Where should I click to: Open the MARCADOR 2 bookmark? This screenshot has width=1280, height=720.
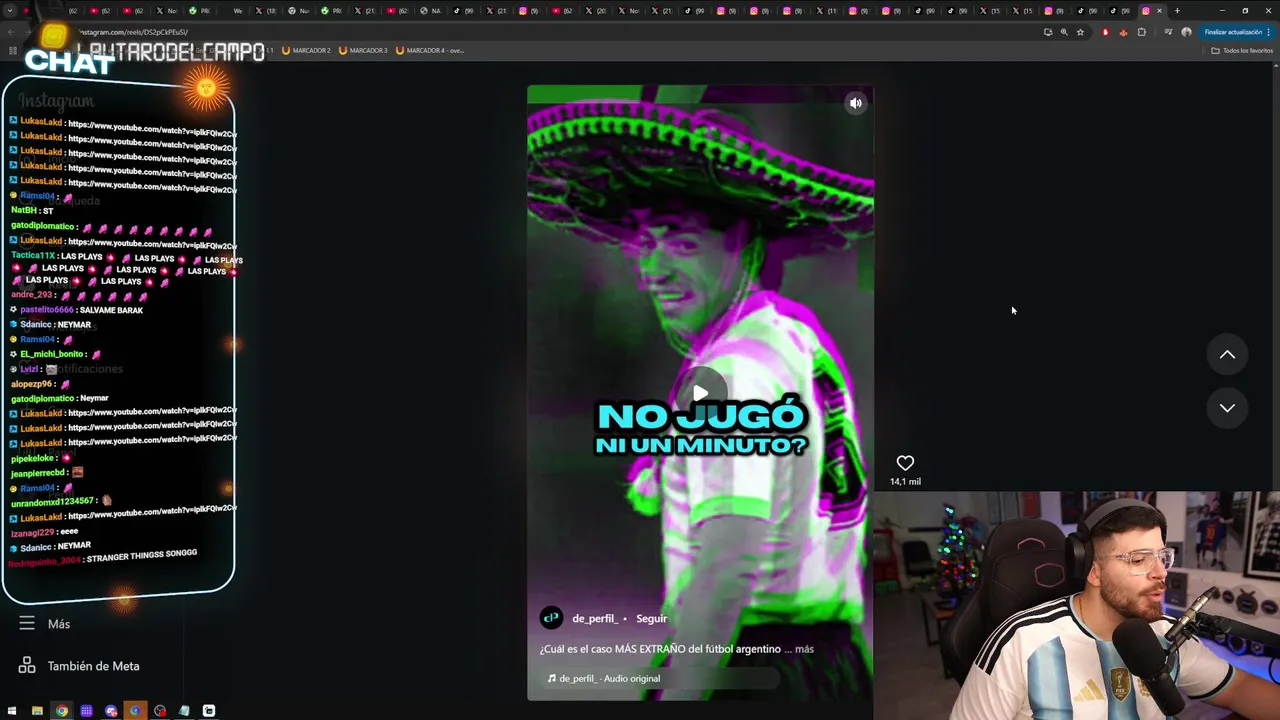click(x=307, y=50)
